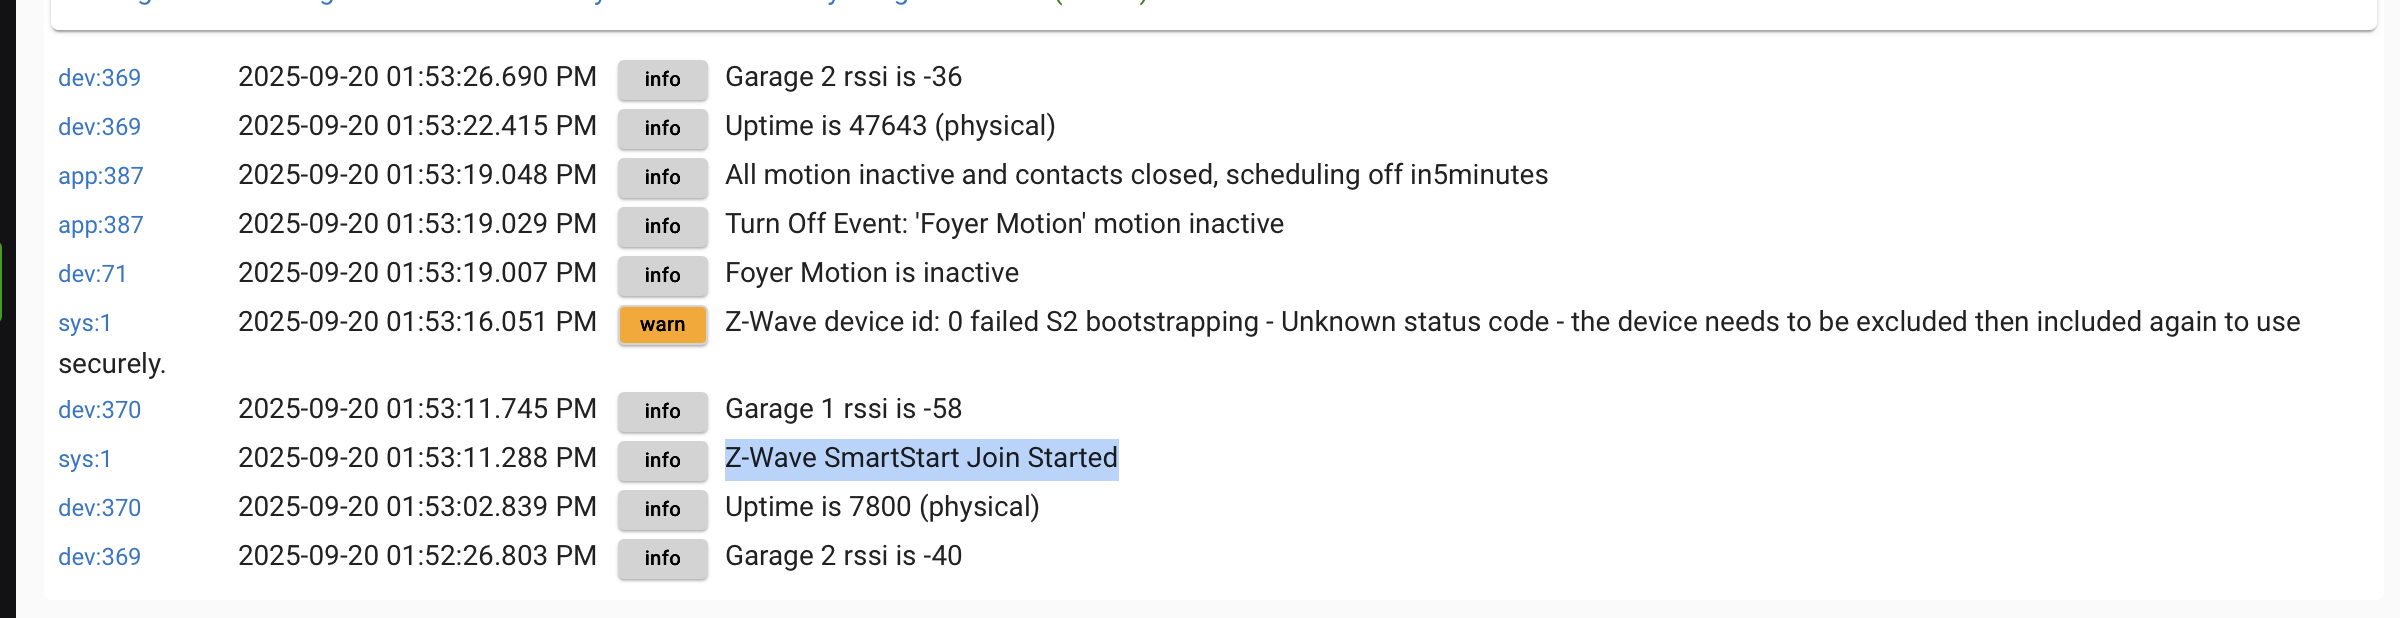Click the orange warn level badge
This screenshot has height=618, width=2400.
pyautogui.click(x=662, y=325)
